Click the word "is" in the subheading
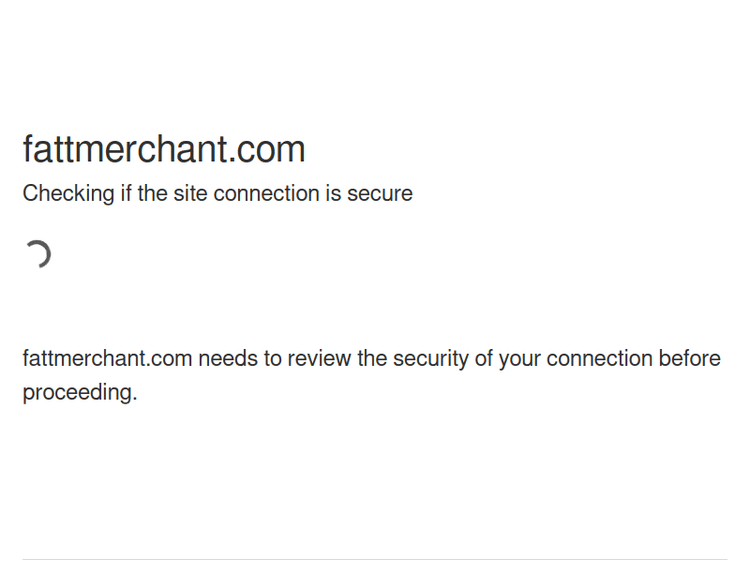The width and height of the screenshot is (750, 563). 333,194
